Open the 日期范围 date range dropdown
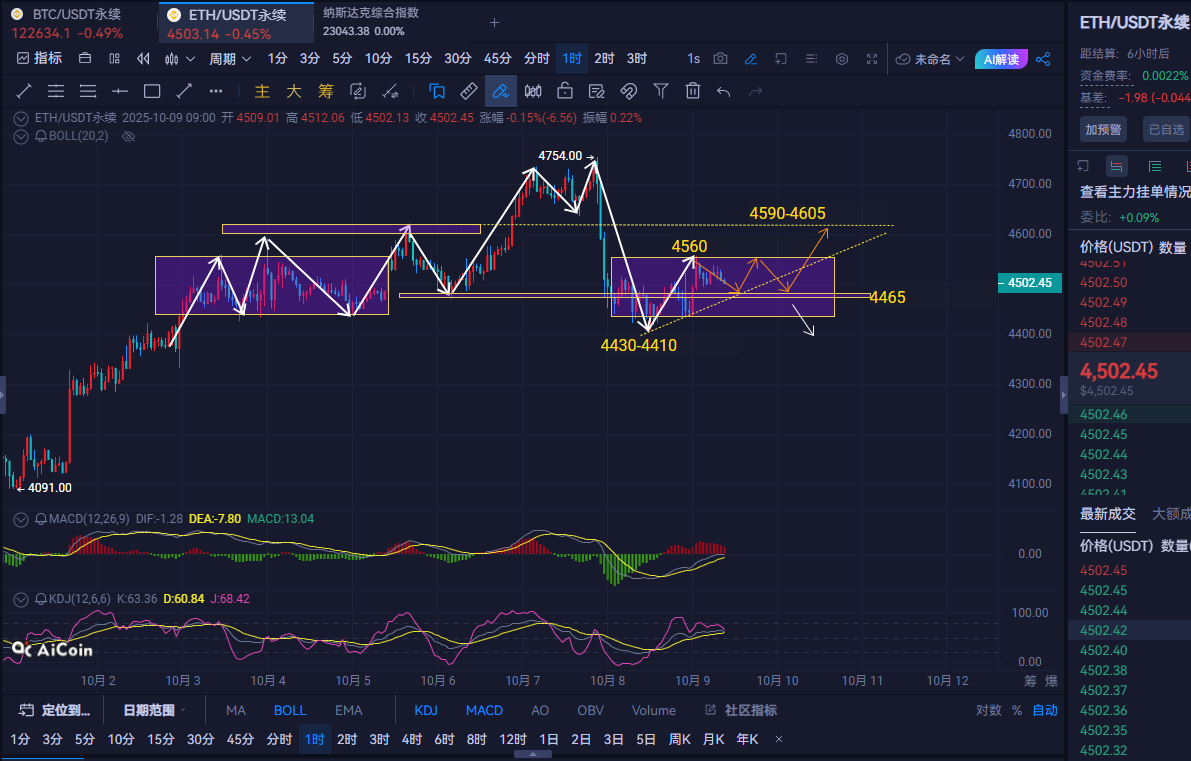Viewport: 1191px width, 761px height. tap(155, 710)
